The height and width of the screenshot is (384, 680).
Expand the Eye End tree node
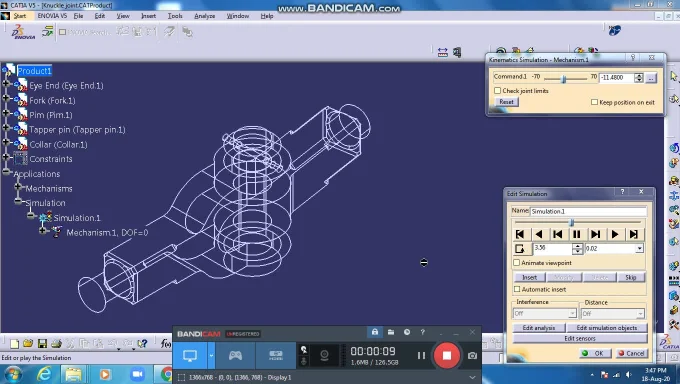pyautogui.click(x=6, y=84)
